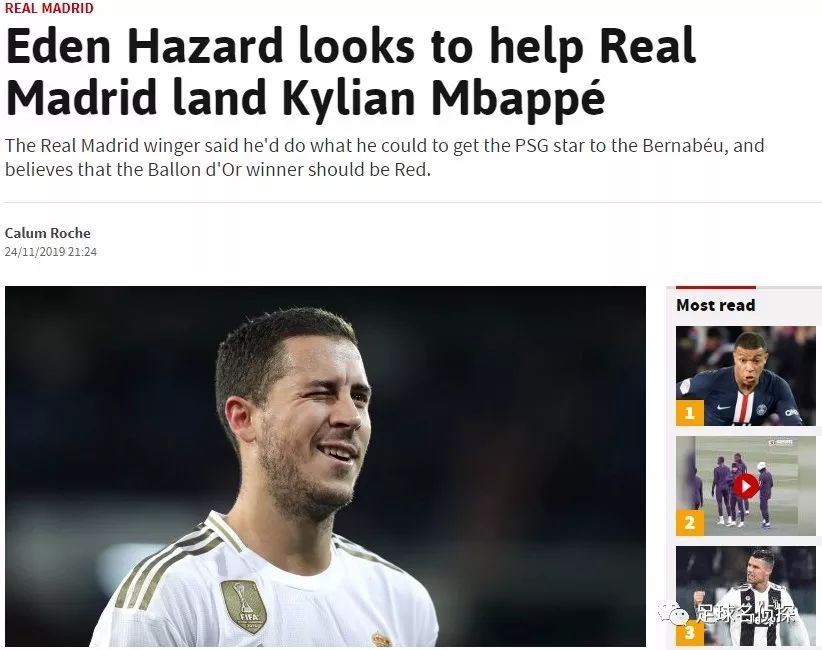Screen dimensions: 822x650
Task: Click the Real Madrid crest on the jersey
Action: pos(382,640)
